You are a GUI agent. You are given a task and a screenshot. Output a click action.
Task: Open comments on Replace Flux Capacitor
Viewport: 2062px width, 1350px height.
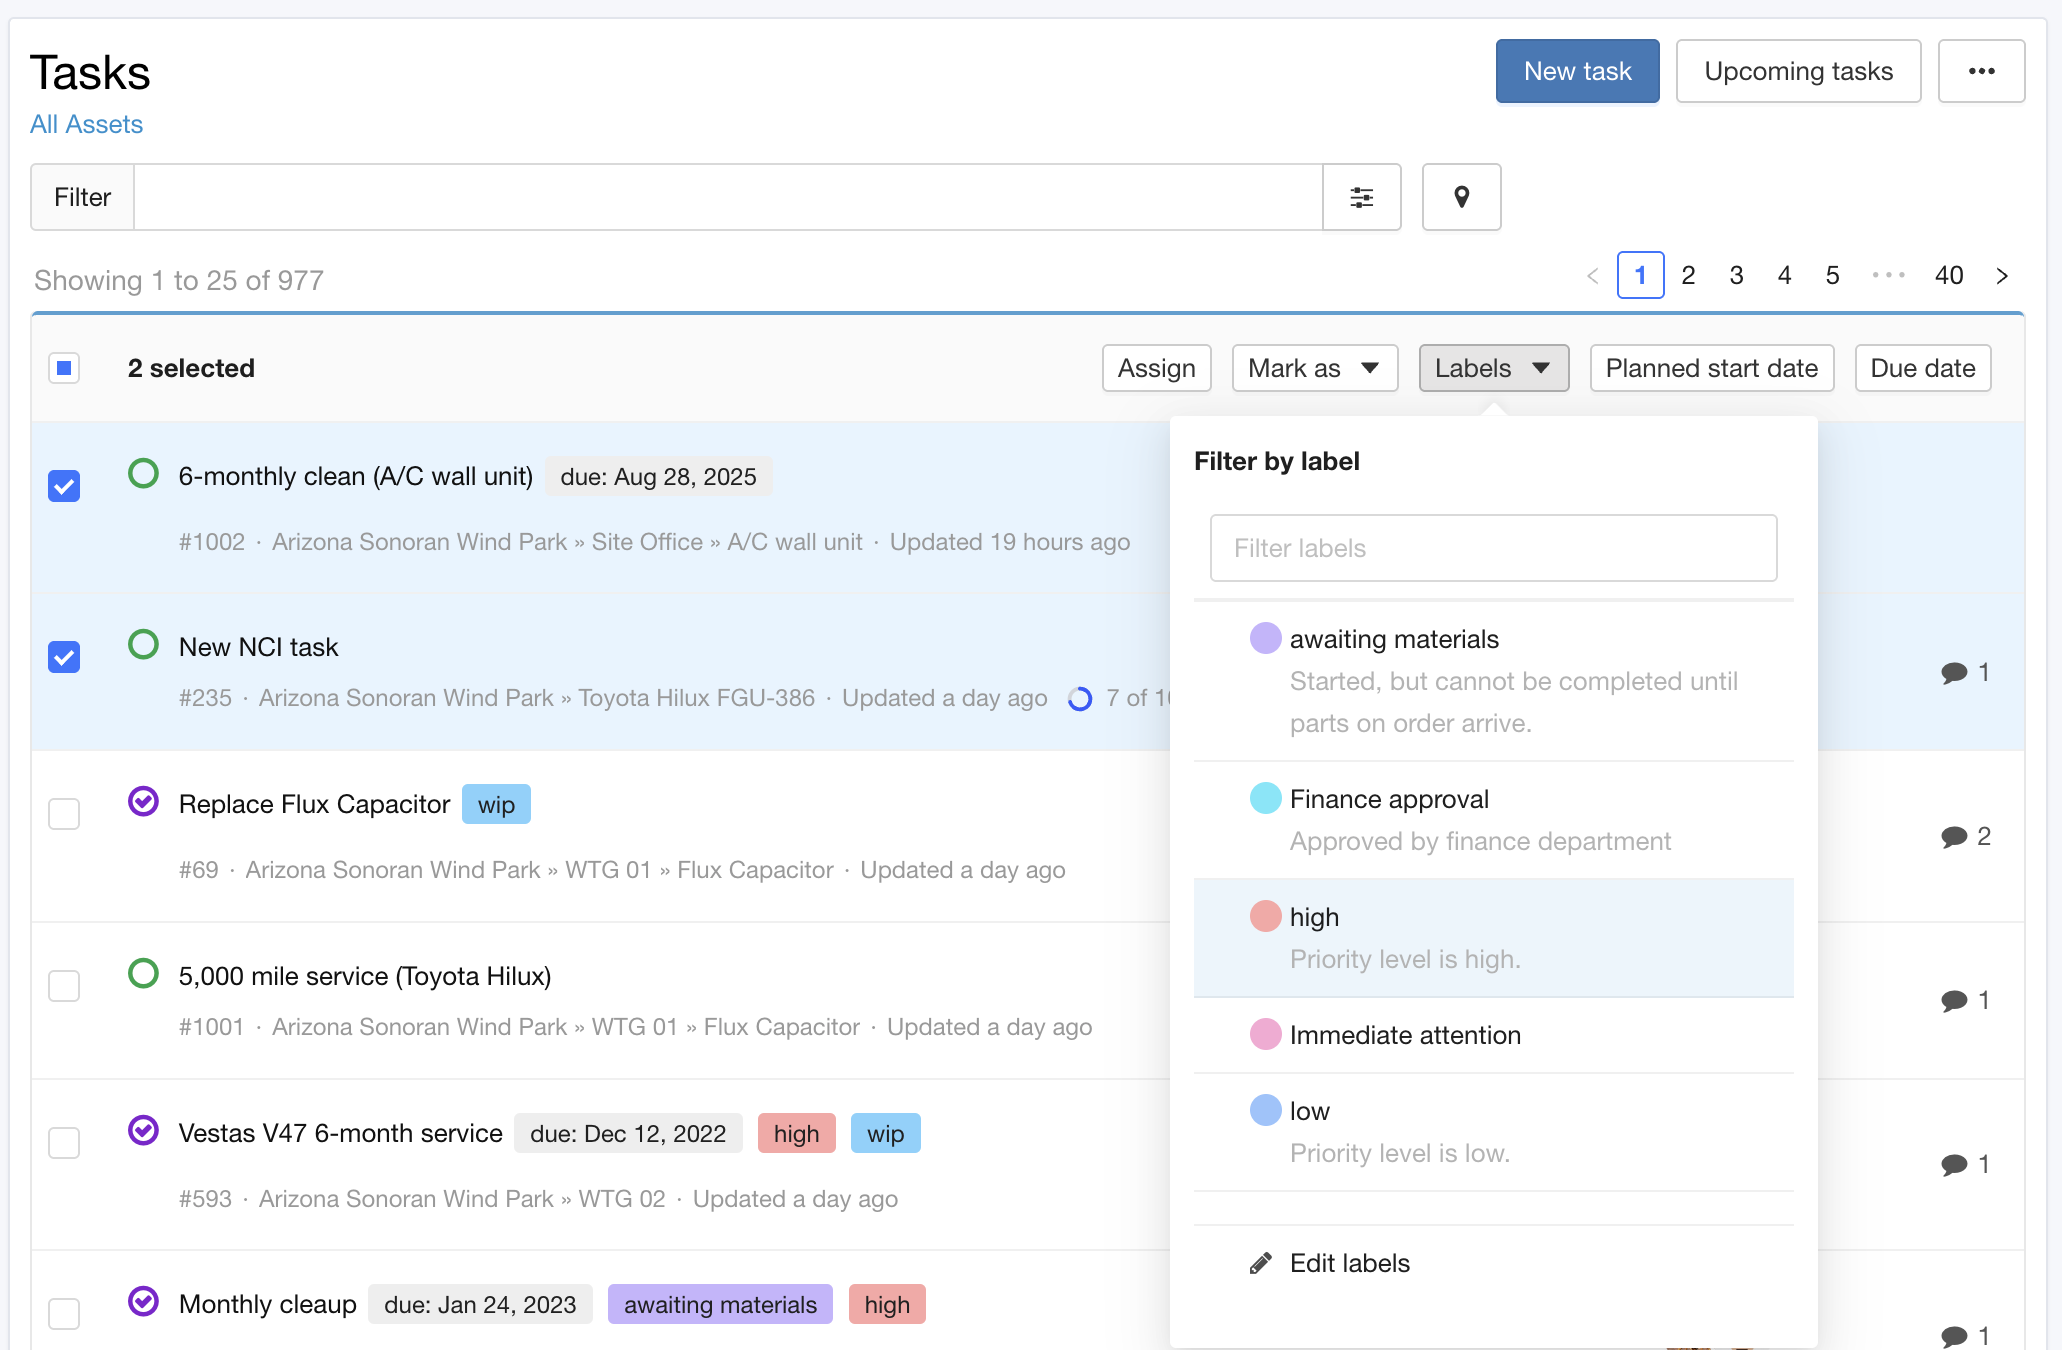[1965, 836]
